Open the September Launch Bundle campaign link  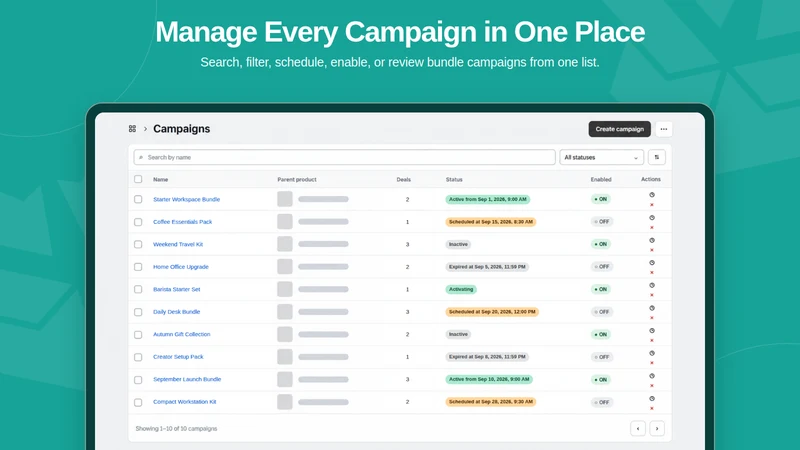[x=187, y=379]
